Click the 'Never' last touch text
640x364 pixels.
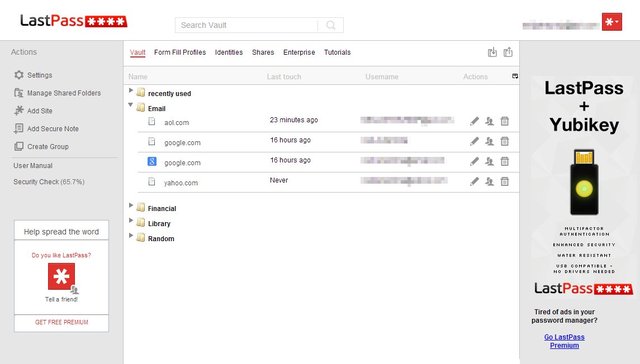pos(279,180)
